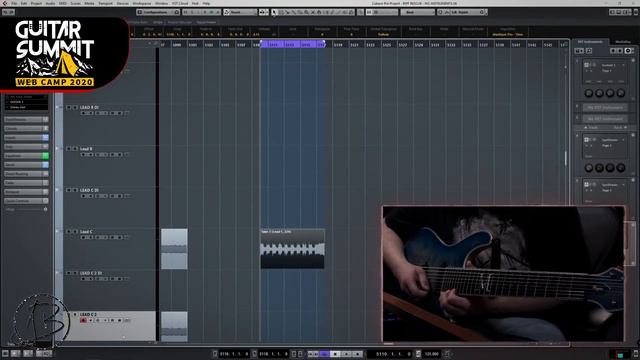Switch to the MediaBay tab
This screenshot has width=640, height=360.
click(x=623, y=42)
